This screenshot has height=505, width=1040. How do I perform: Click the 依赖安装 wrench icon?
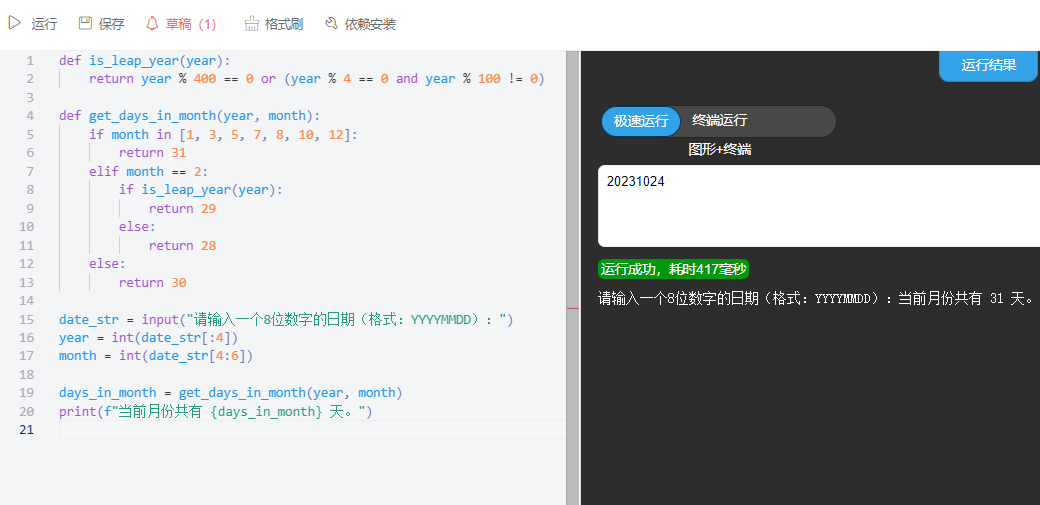(x=332, y=24)
